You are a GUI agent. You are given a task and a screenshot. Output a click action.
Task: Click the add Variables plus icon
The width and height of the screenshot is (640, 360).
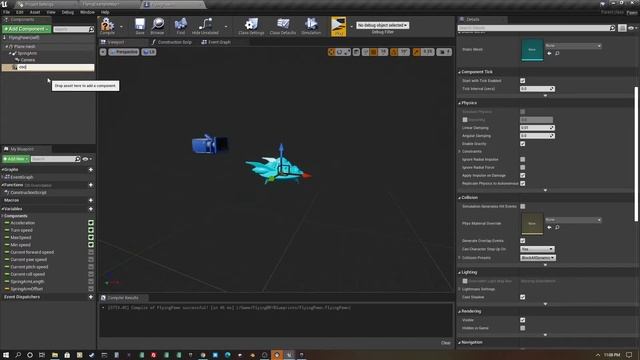pyautogui.click(x=91, y=209)
